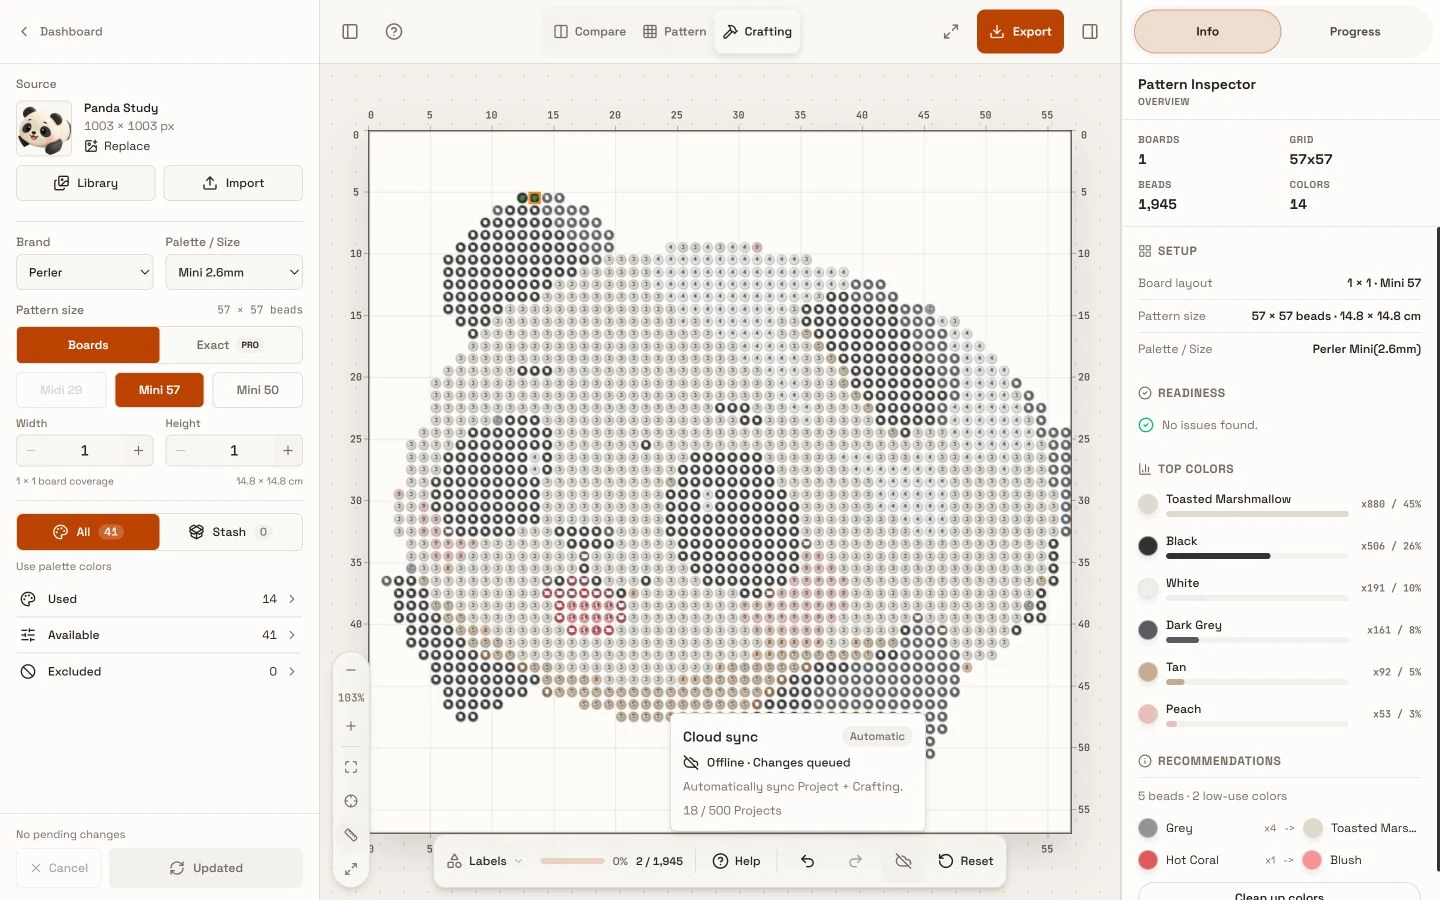The width and height of the screenshot is (1440, 900).
Task: Click the Black color swatch
Action: point(1148,546)
